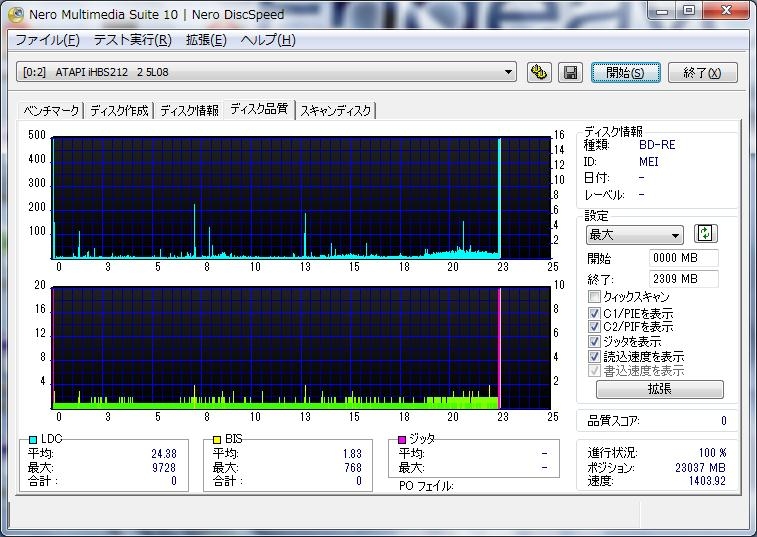Click the BIS yellow legend swatch

(x=217, y=439)
